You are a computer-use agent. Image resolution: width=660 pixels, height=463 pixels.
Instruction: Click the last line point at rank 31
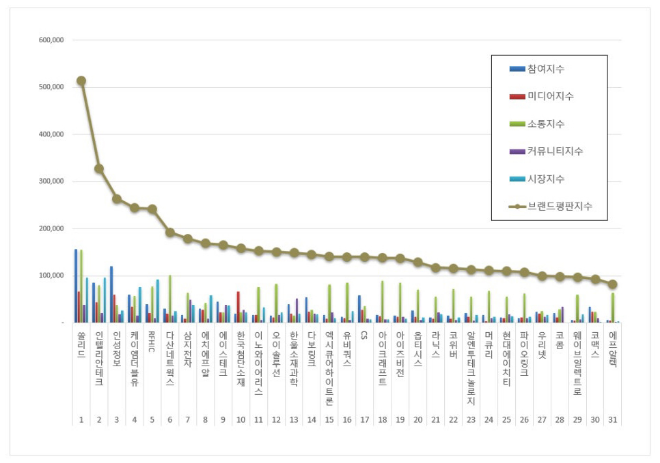612,284
